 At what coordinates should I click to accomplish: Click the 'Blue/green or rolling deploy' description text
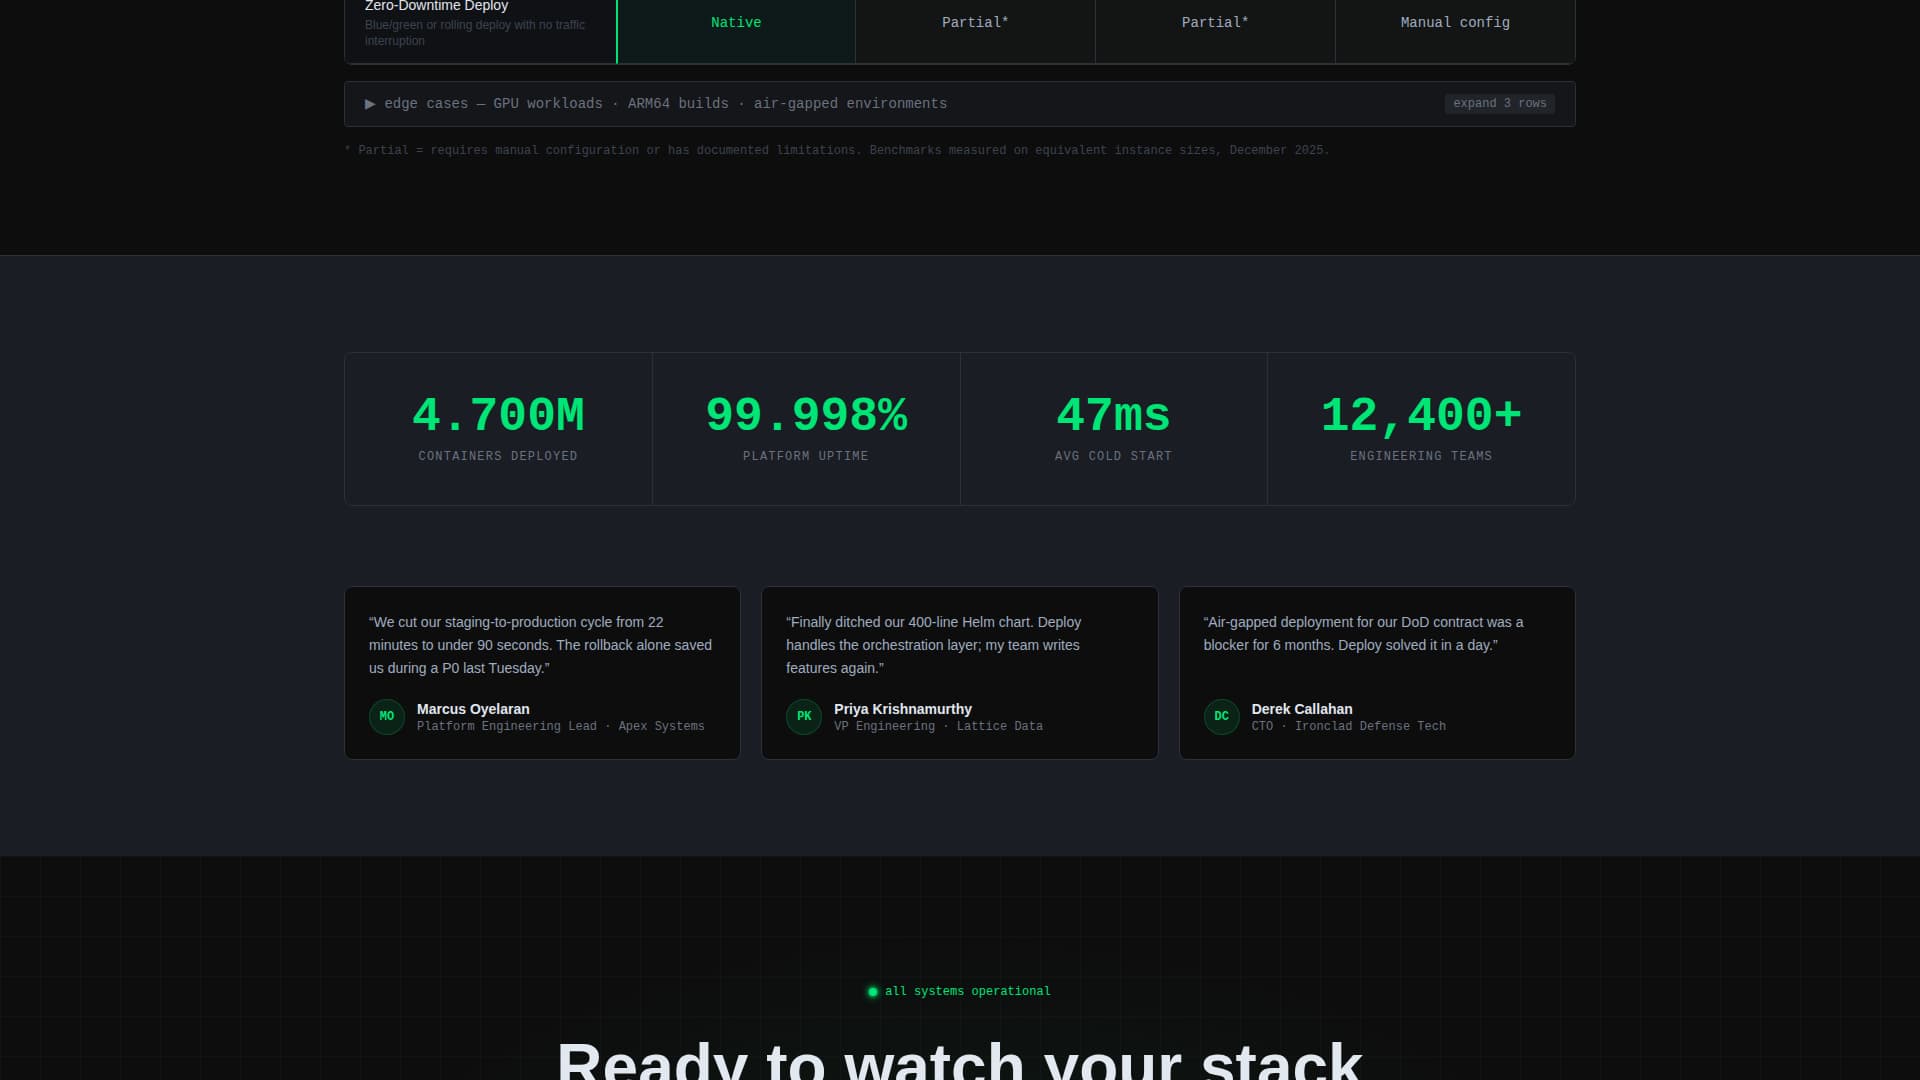(475, 33)
